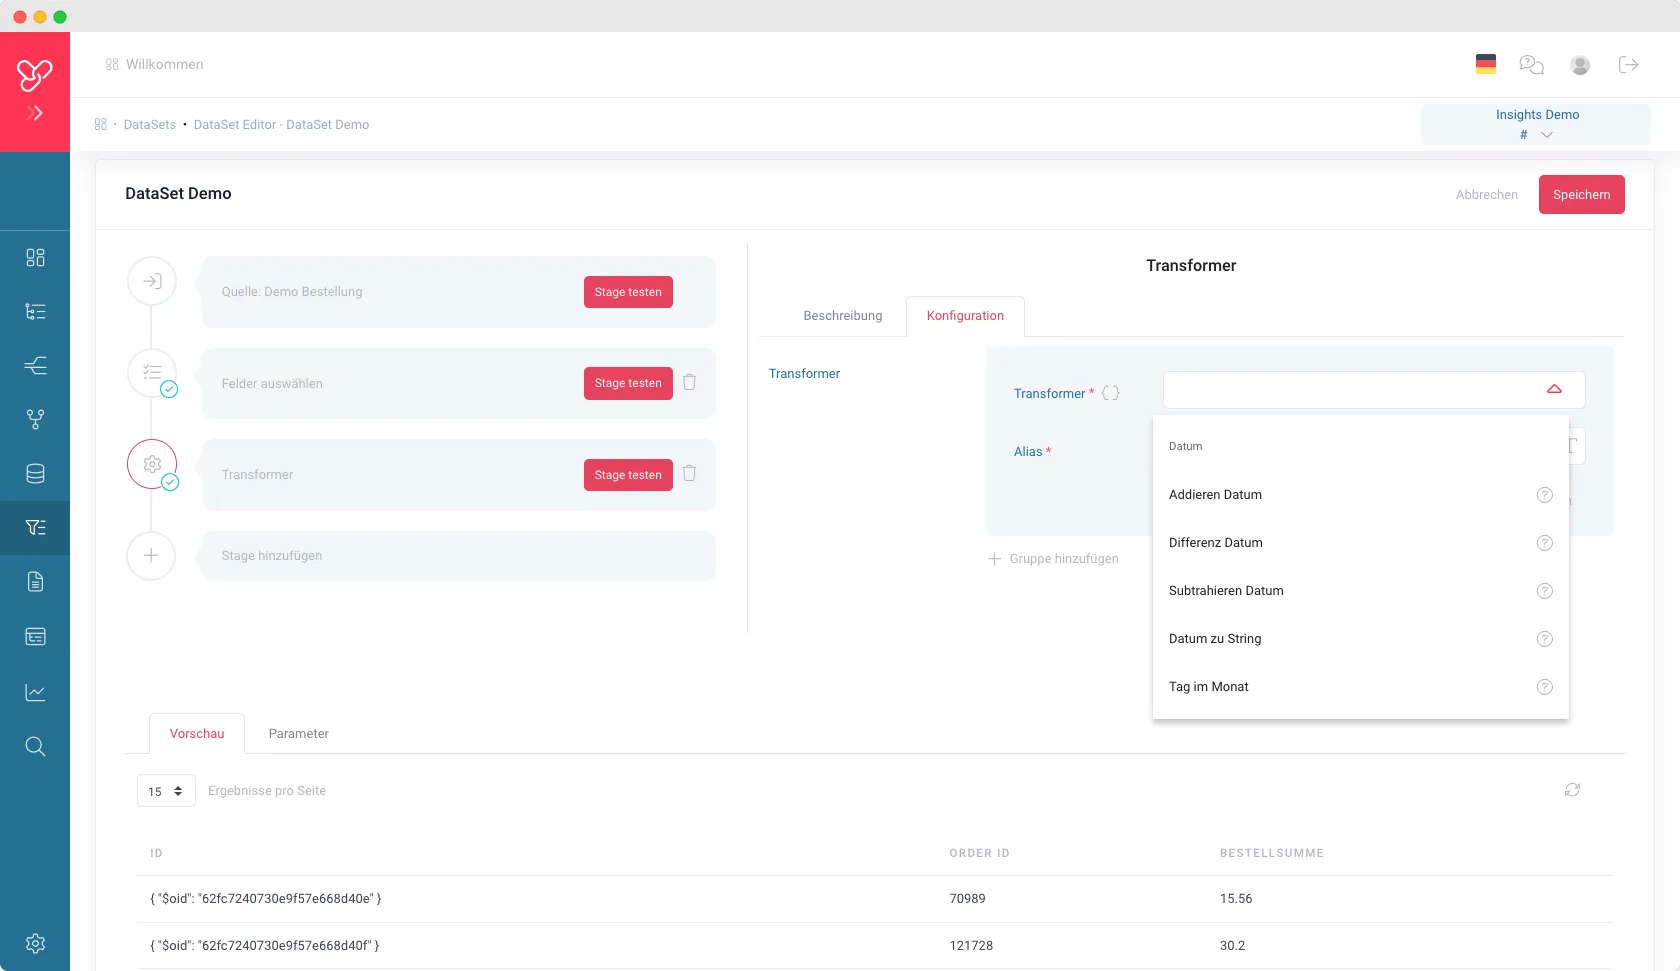1680x971 pixels.
Task: Open the line chart icon in sidebar
Action: pos(35,692)
